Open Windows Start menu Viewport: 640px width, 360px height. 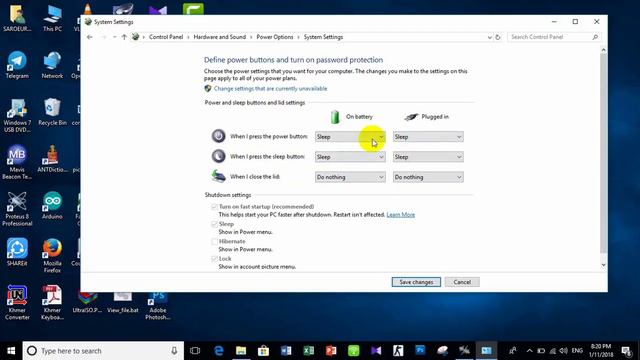[x=11, y=351]
